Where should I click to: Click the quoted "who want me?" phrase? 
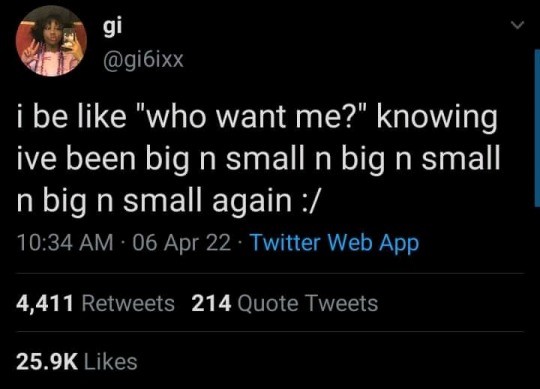(254, 116)
